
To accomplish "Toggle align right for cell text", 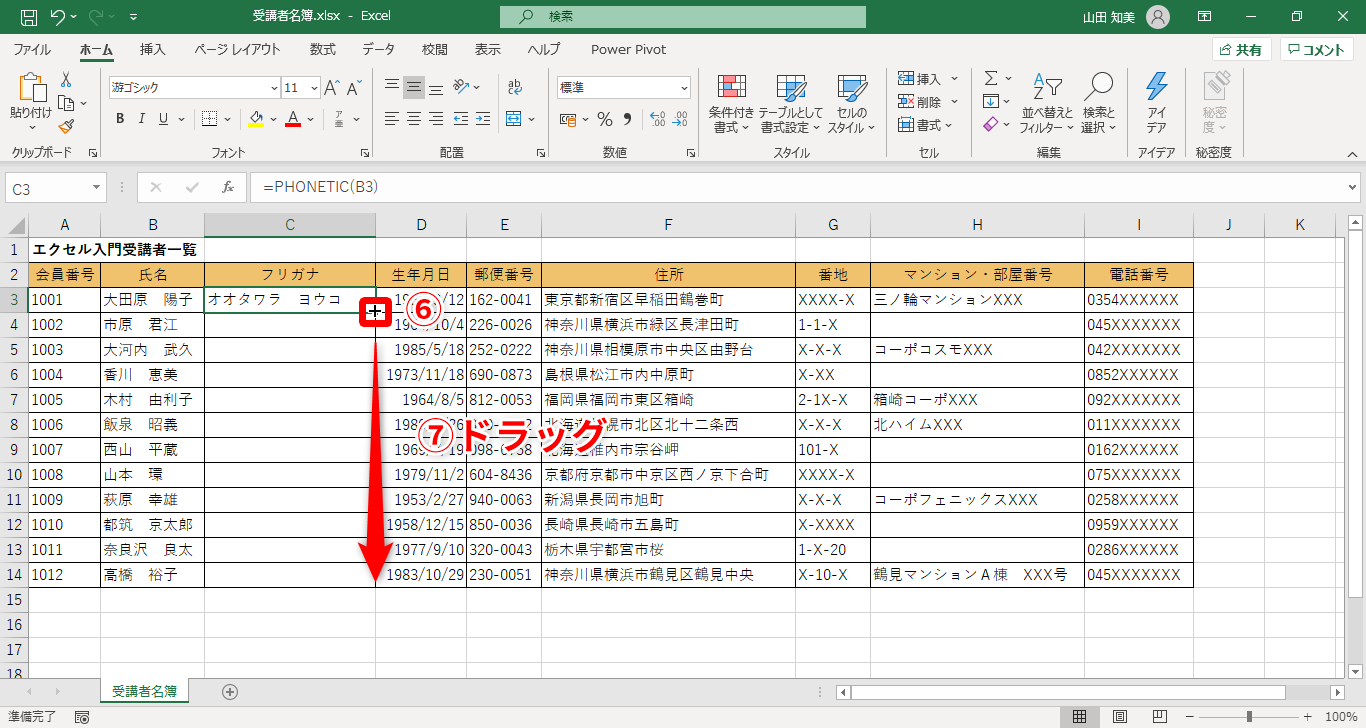I will tap(436, 119).
